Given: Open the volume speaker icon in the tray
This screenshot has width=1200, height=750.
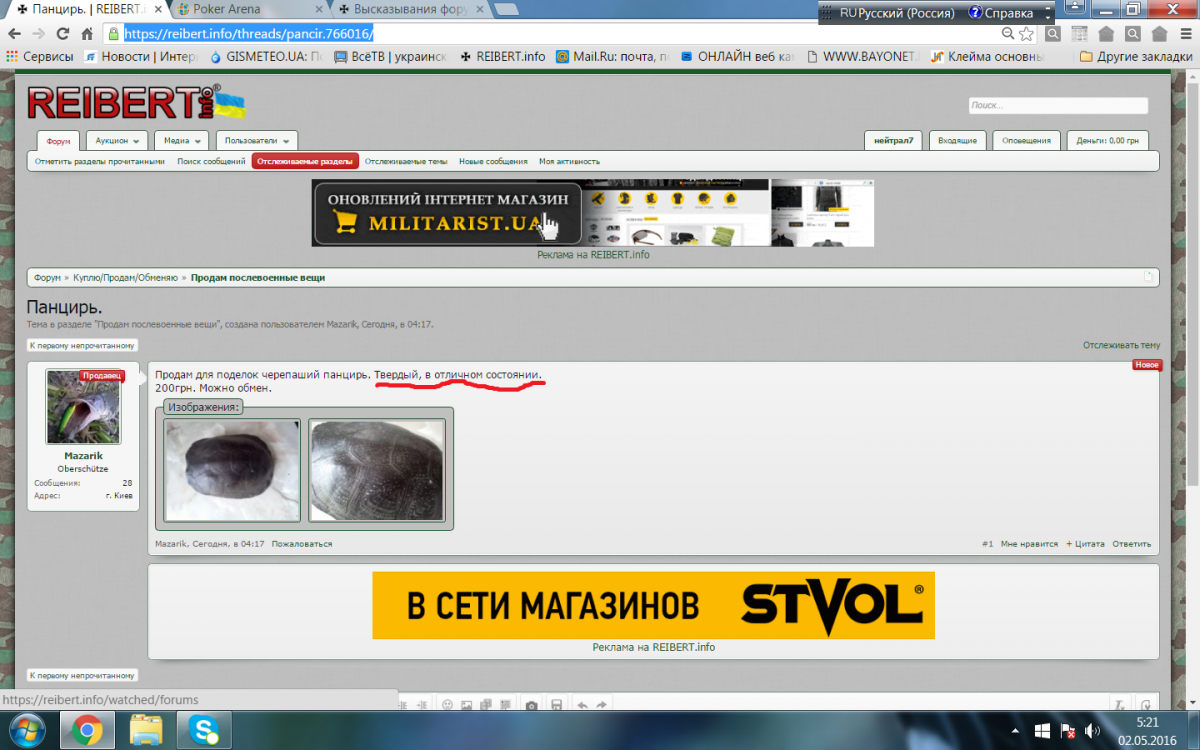Looking at the screenshot, I should click(x=1092, y=731).
